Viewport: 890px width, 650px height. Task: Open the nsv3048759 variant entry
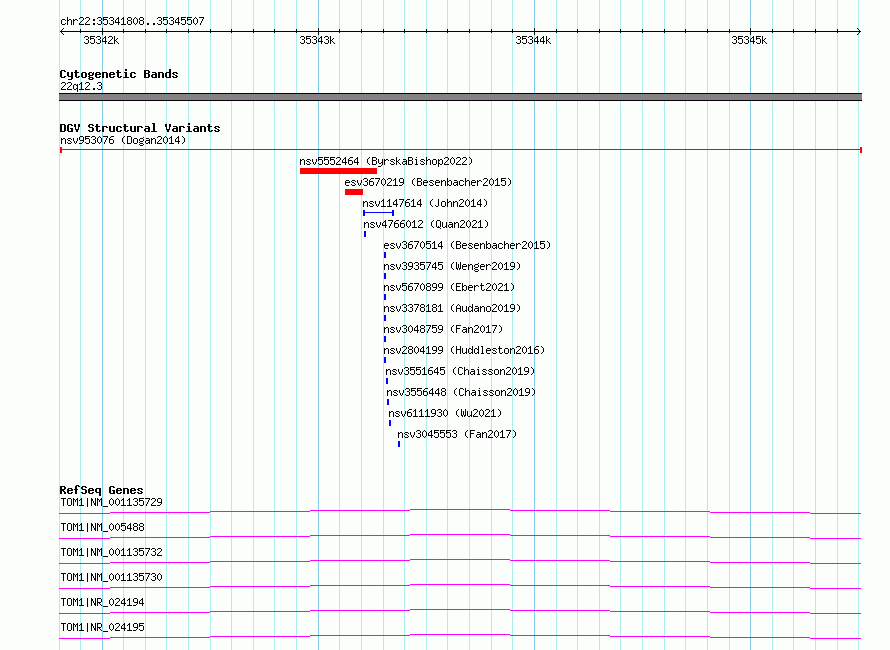coord(443,329)
